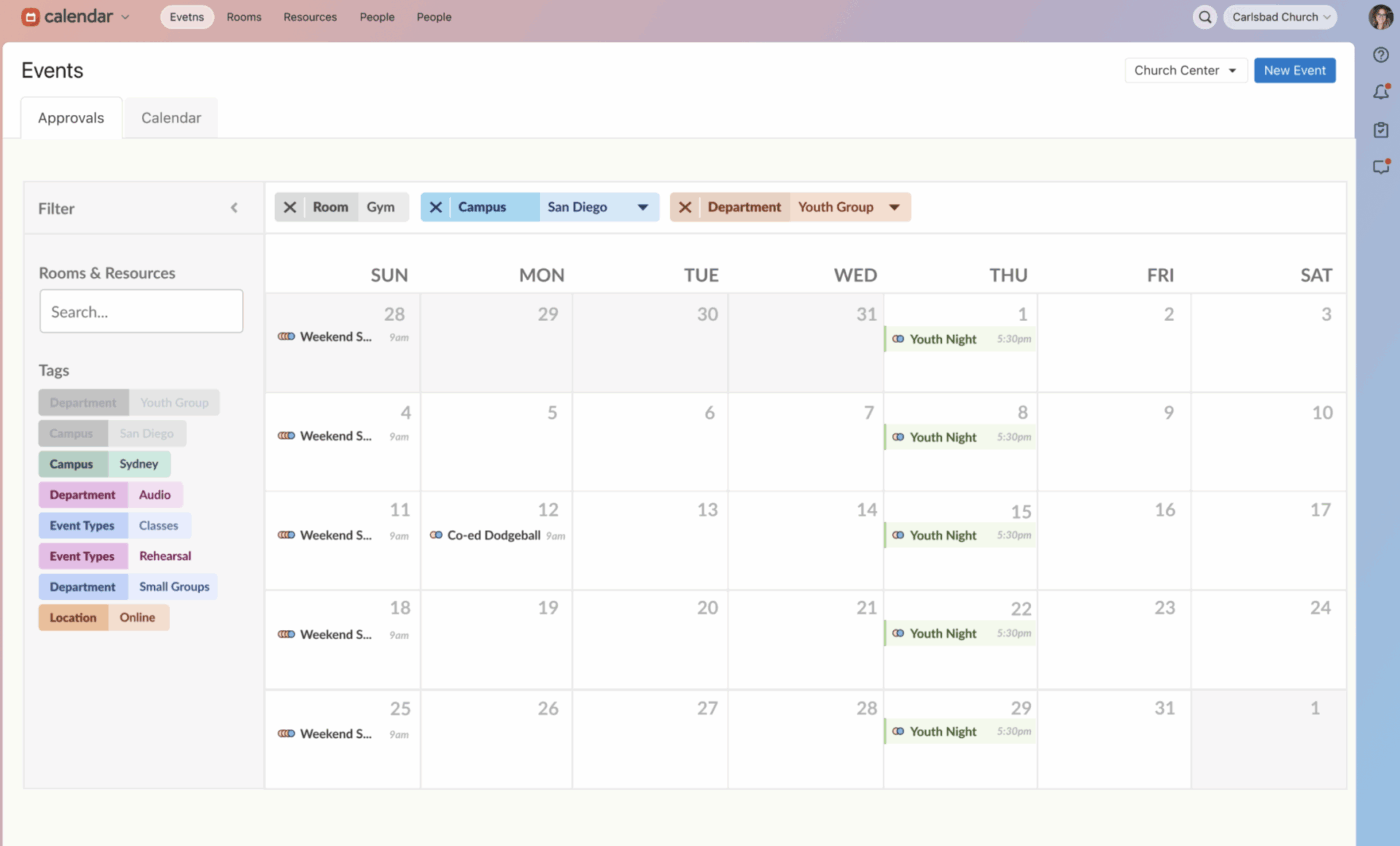This screenshot has height=846, width=1400.
Task: Toggle the Department Audio tag
Action: click(x=111, y=495)
